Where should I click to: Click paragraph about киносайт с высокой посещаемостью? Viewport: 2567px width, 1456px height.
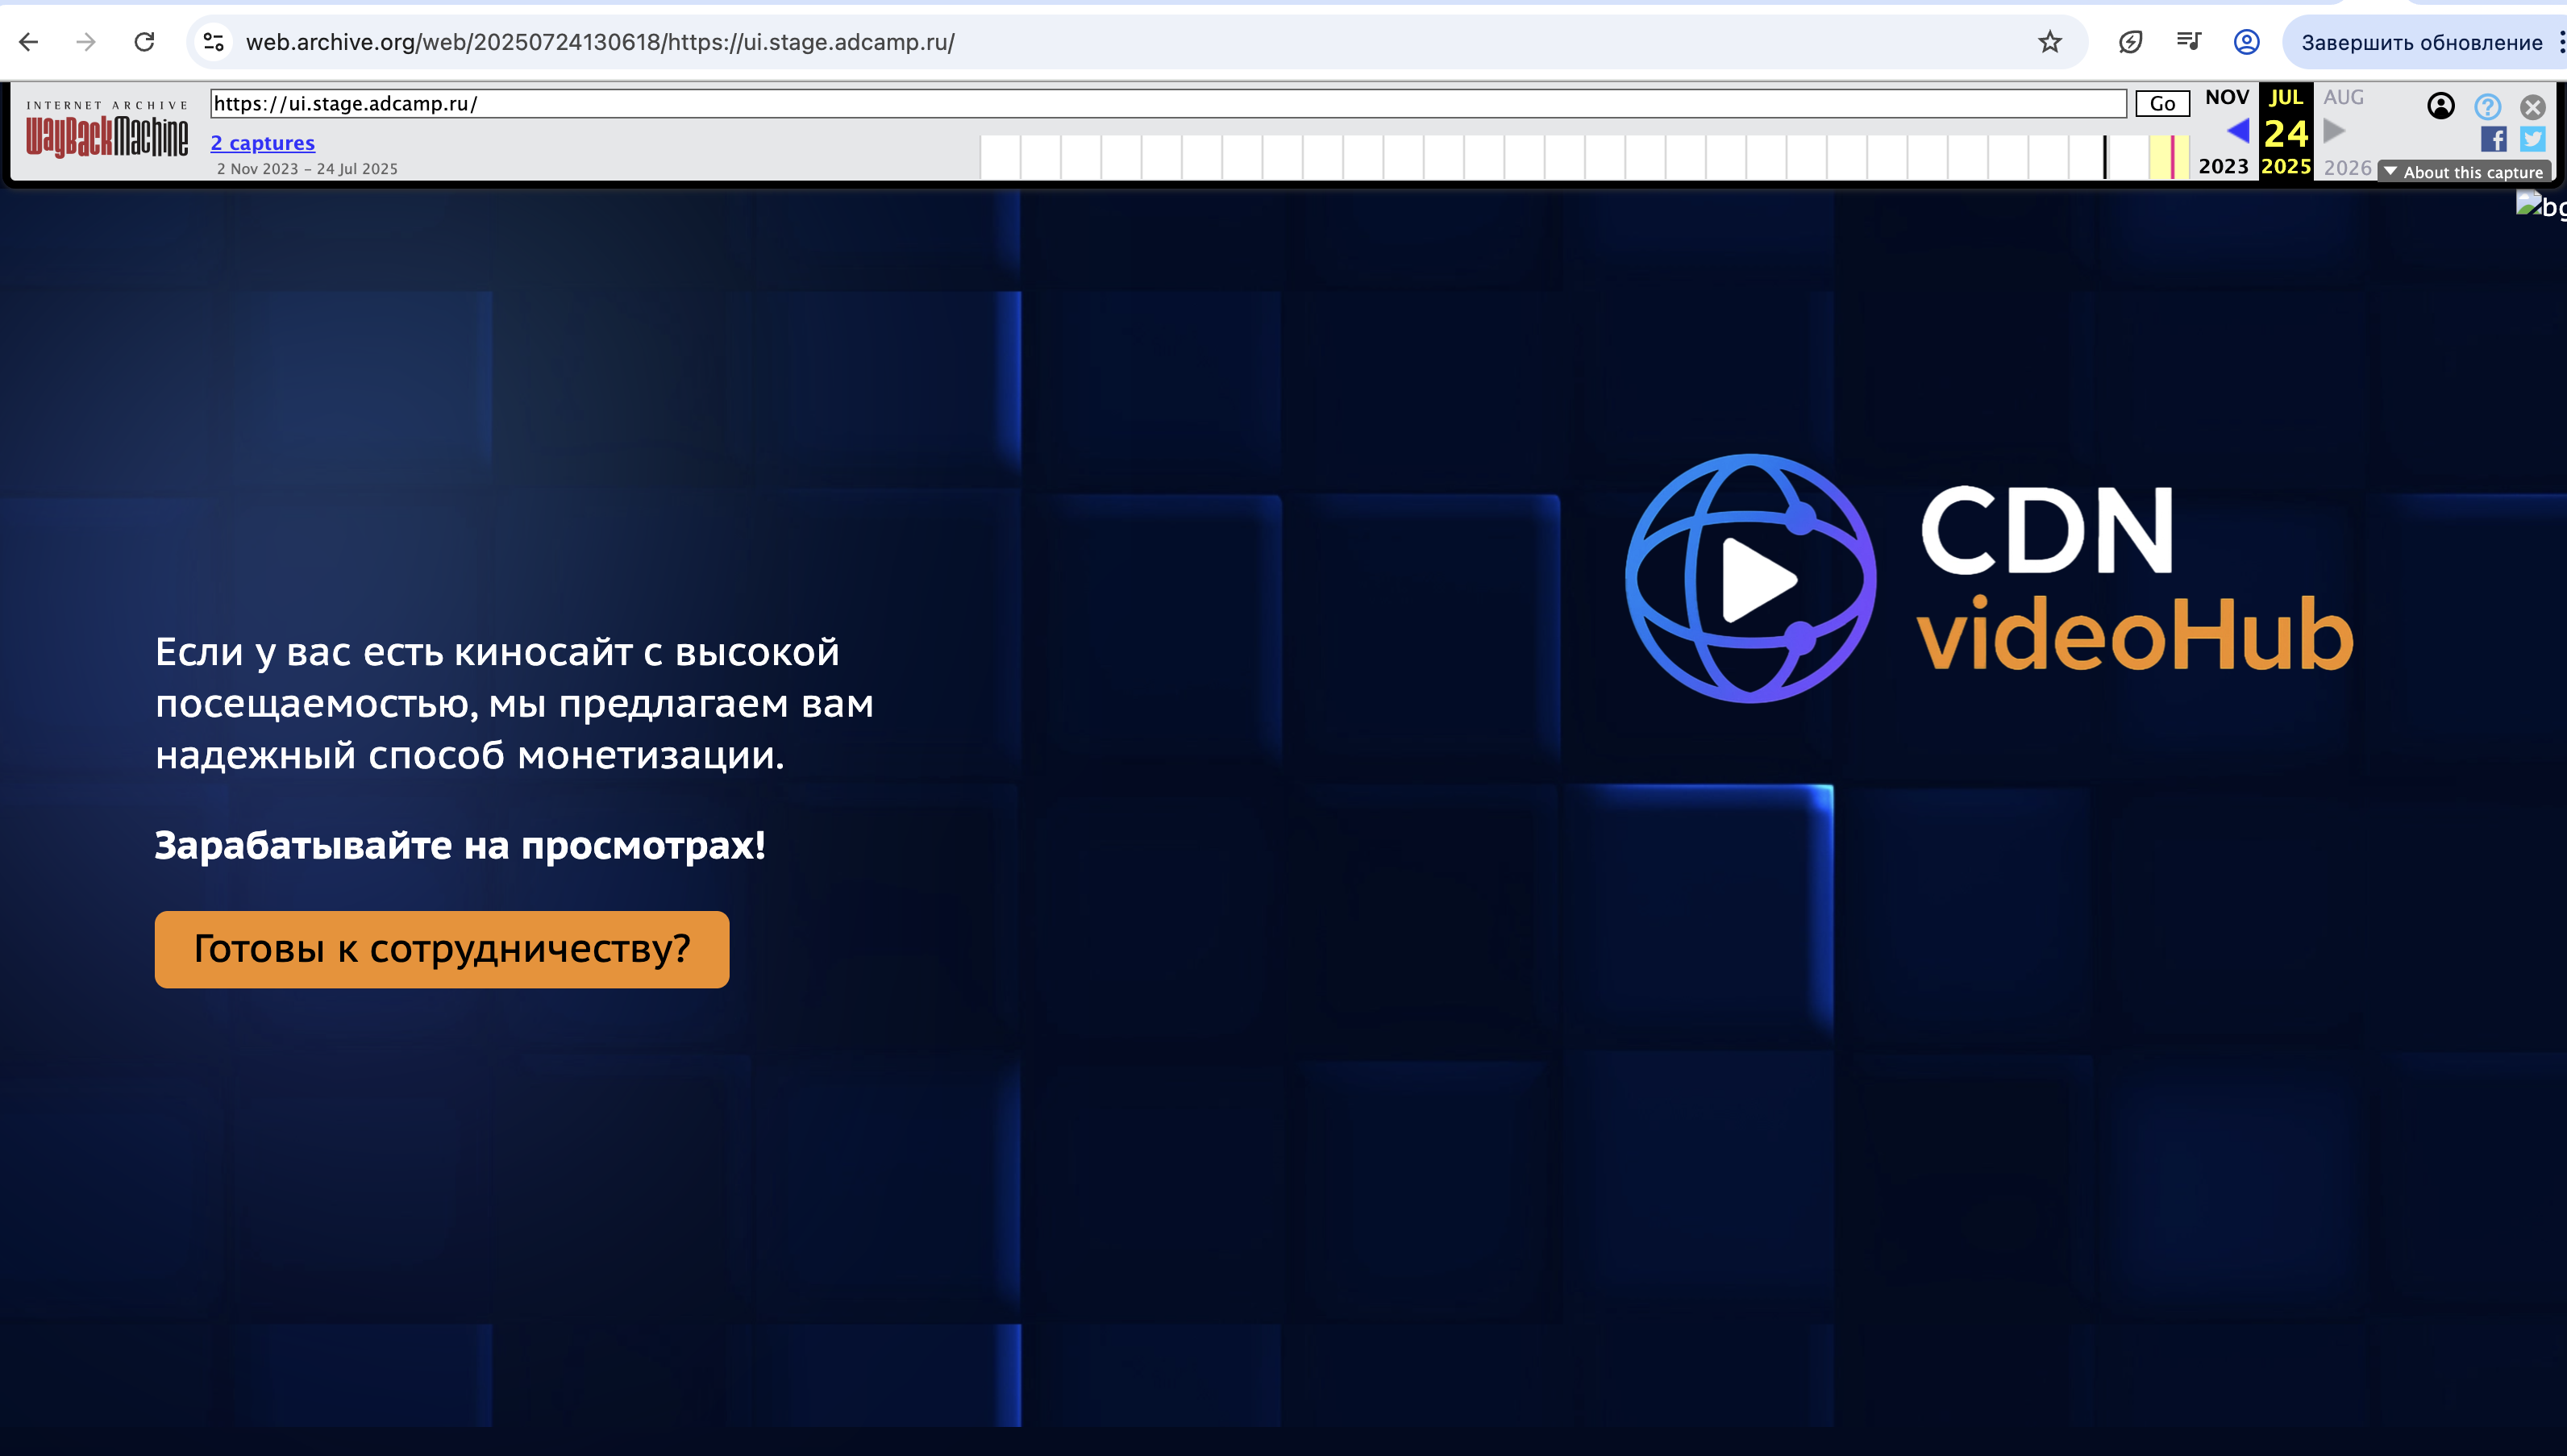pyautogui.click(x=514, y=704)
